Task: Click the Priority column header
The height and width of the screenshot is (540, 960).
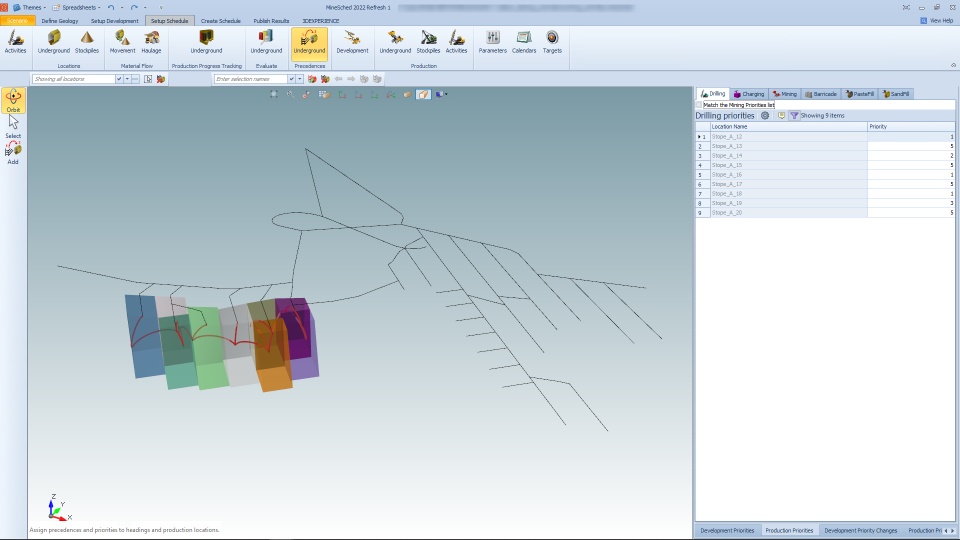Action: [911, 126]
